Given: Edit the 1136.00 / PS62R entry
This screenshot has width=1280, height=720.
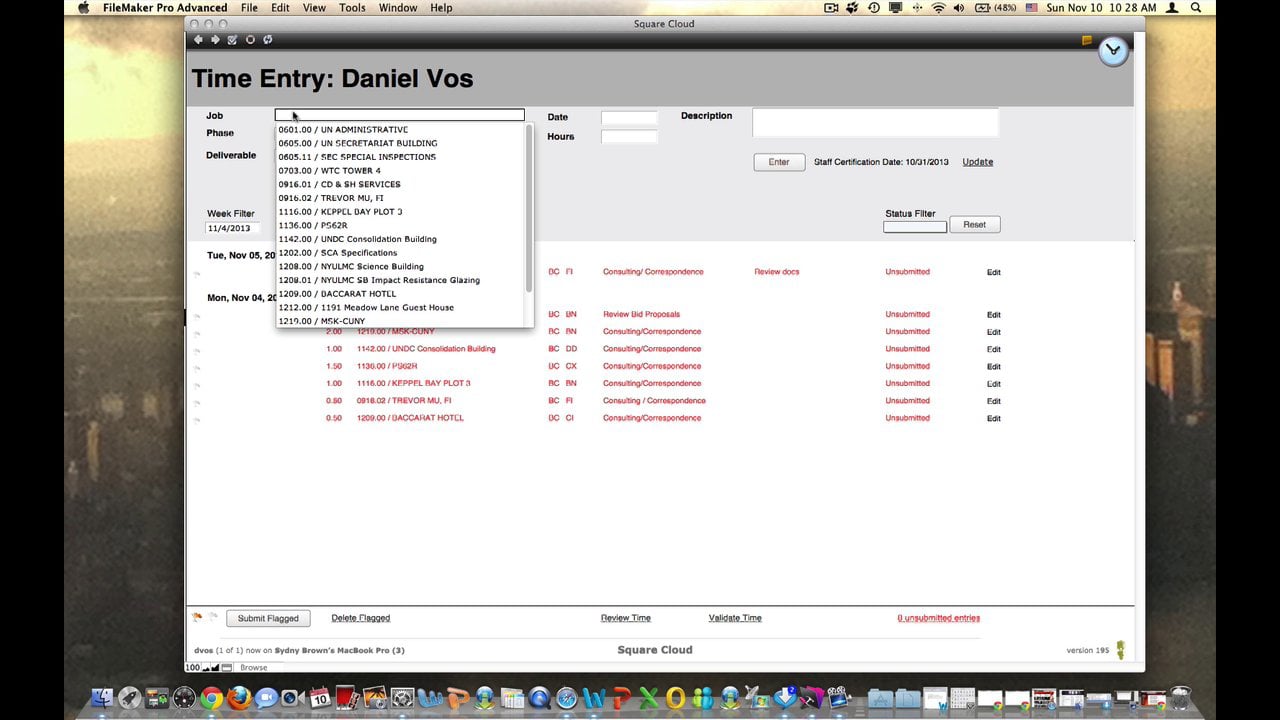Looking at the screenshot, I should click(x=993, y=367).
